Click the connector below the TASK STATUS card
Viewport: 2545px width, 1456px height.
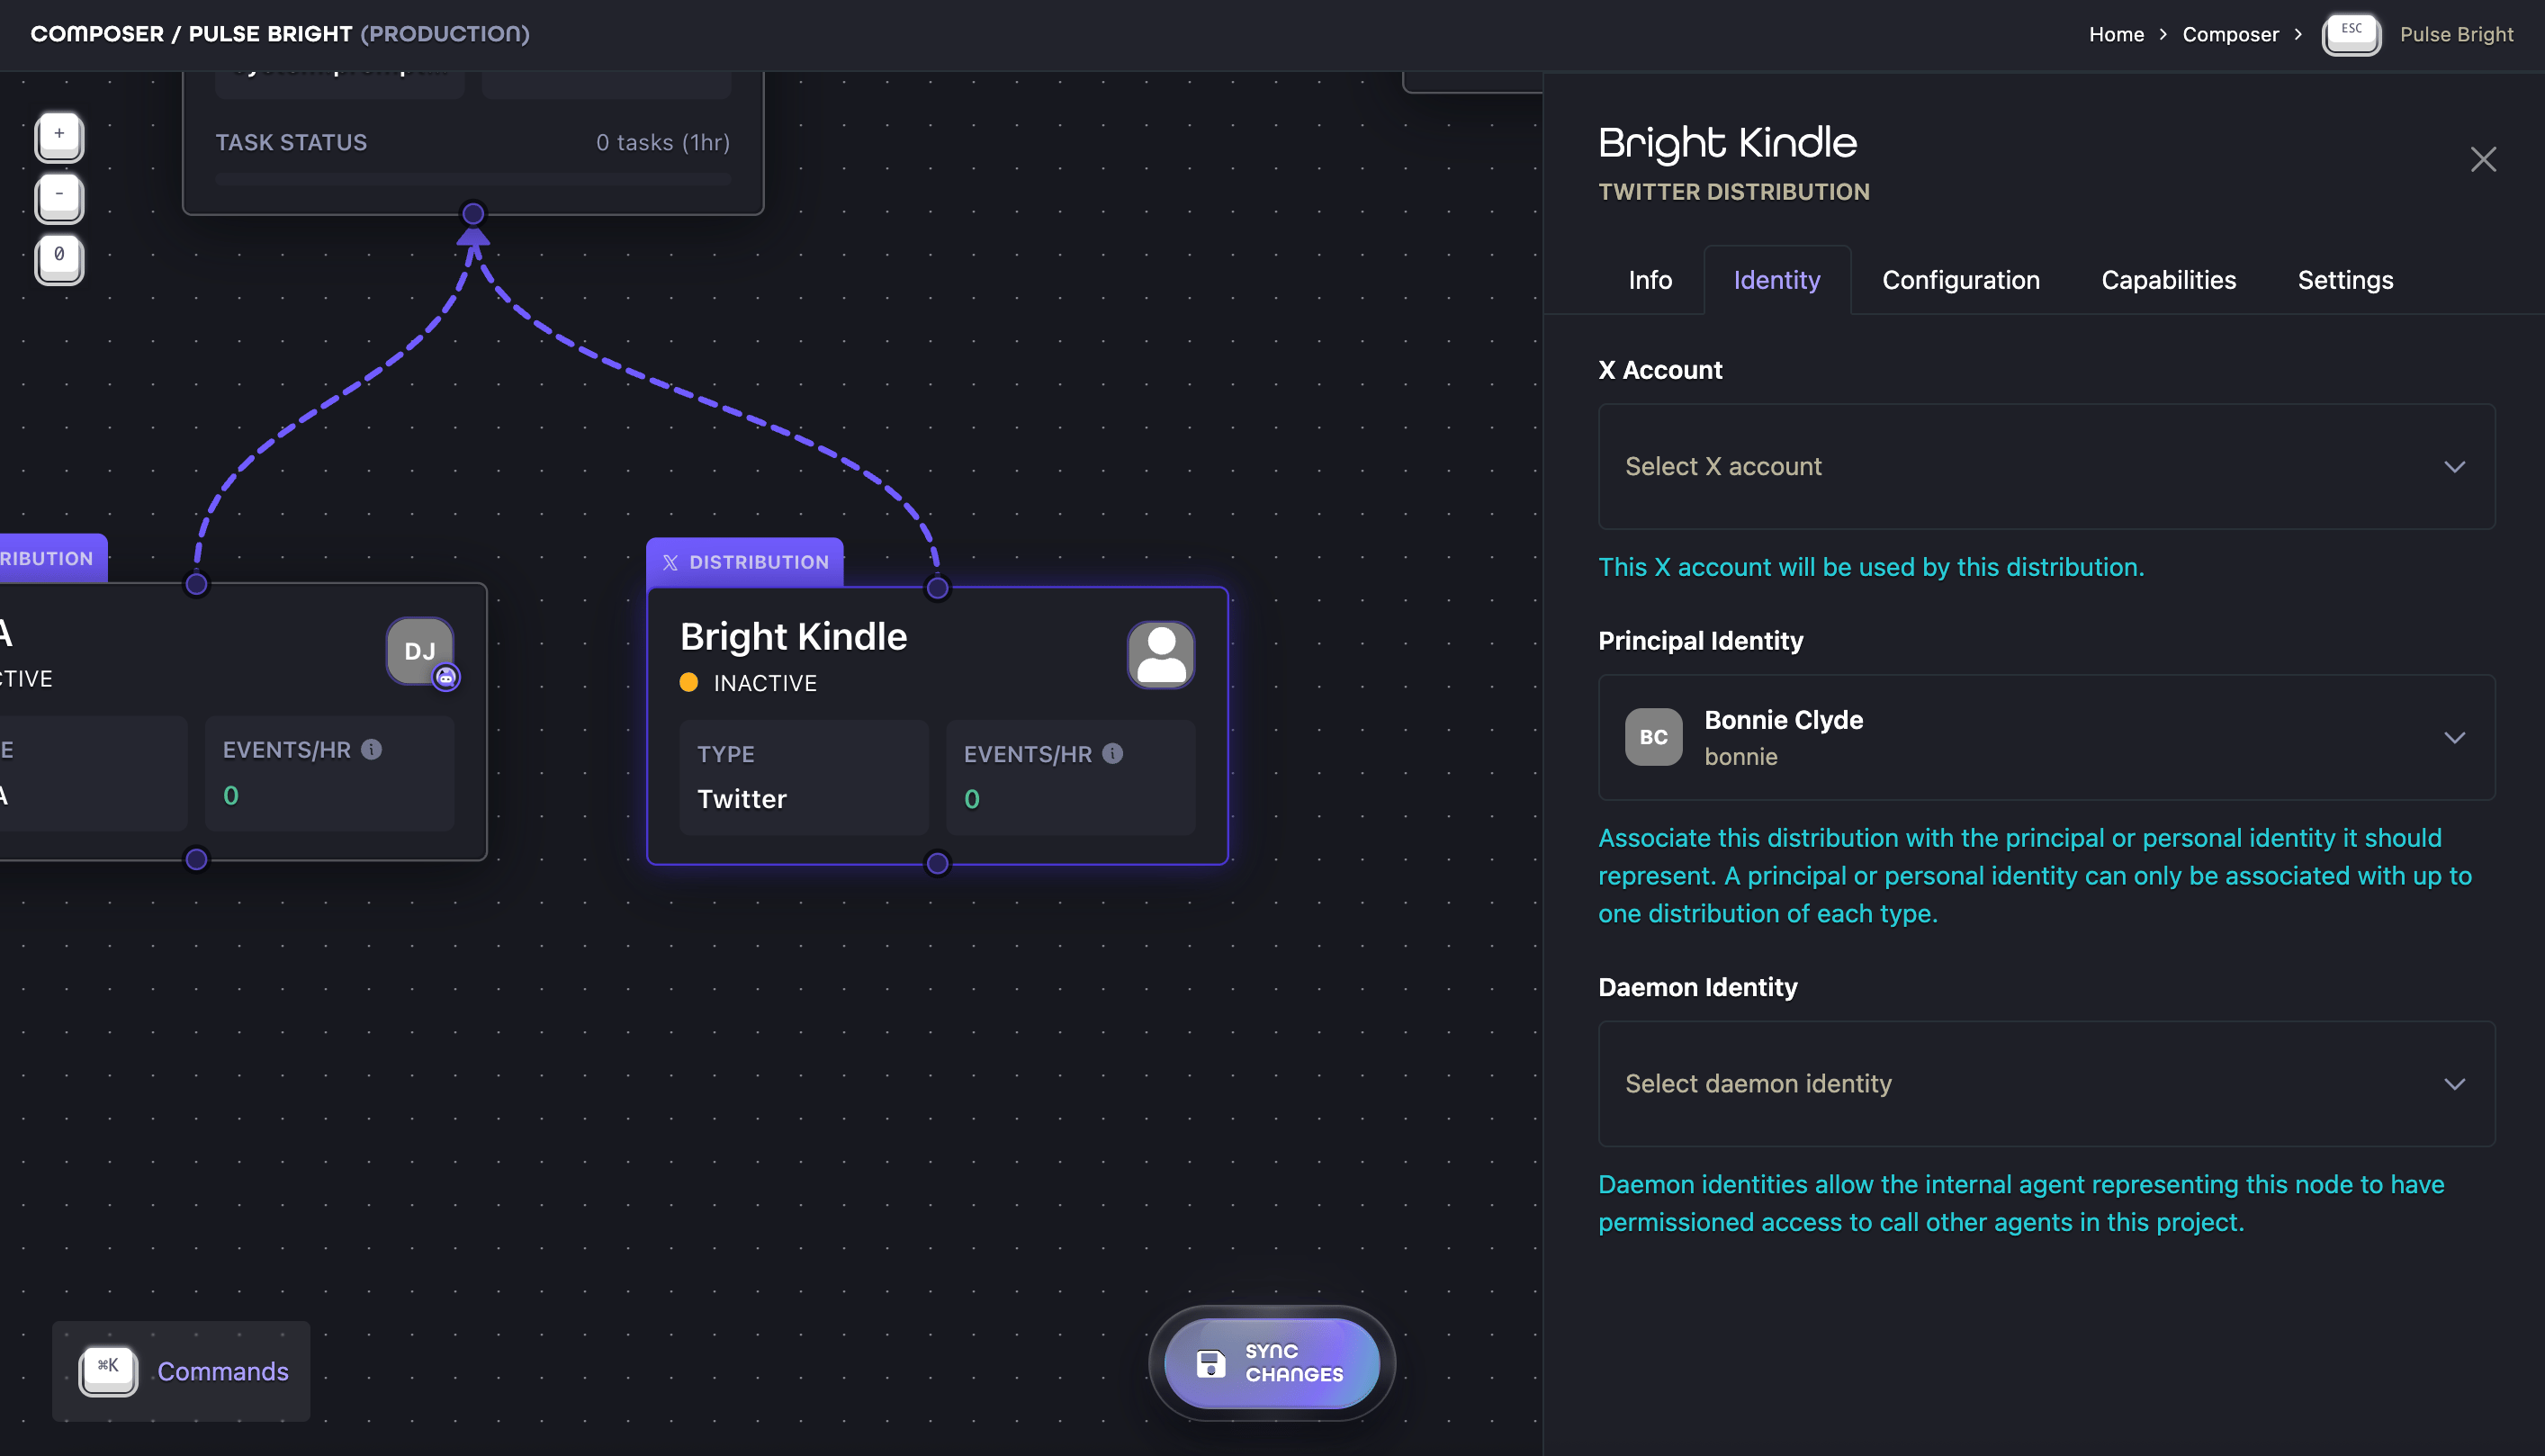coord(473,213)
